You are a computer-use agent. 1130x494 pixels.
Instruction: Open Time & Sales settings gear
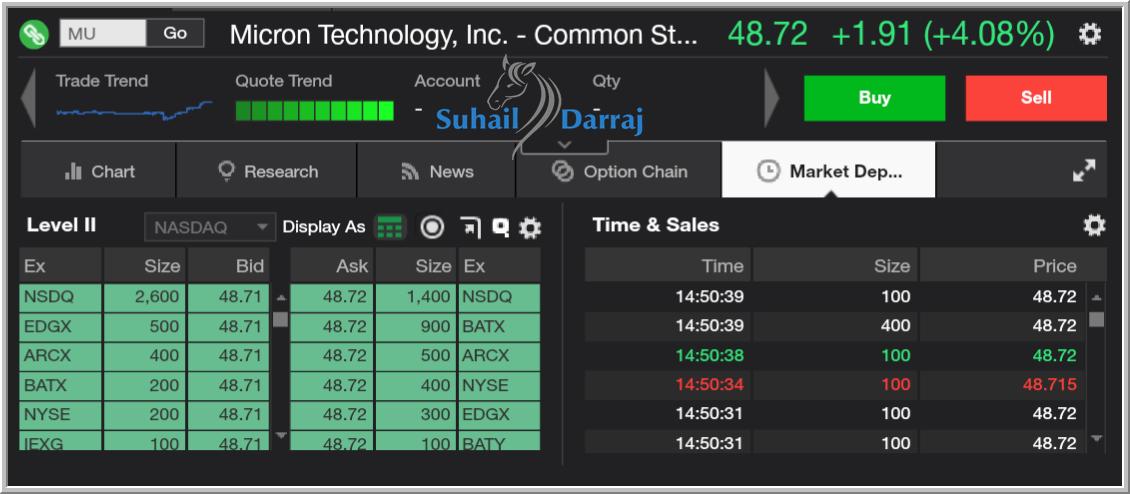point(1094,226)
